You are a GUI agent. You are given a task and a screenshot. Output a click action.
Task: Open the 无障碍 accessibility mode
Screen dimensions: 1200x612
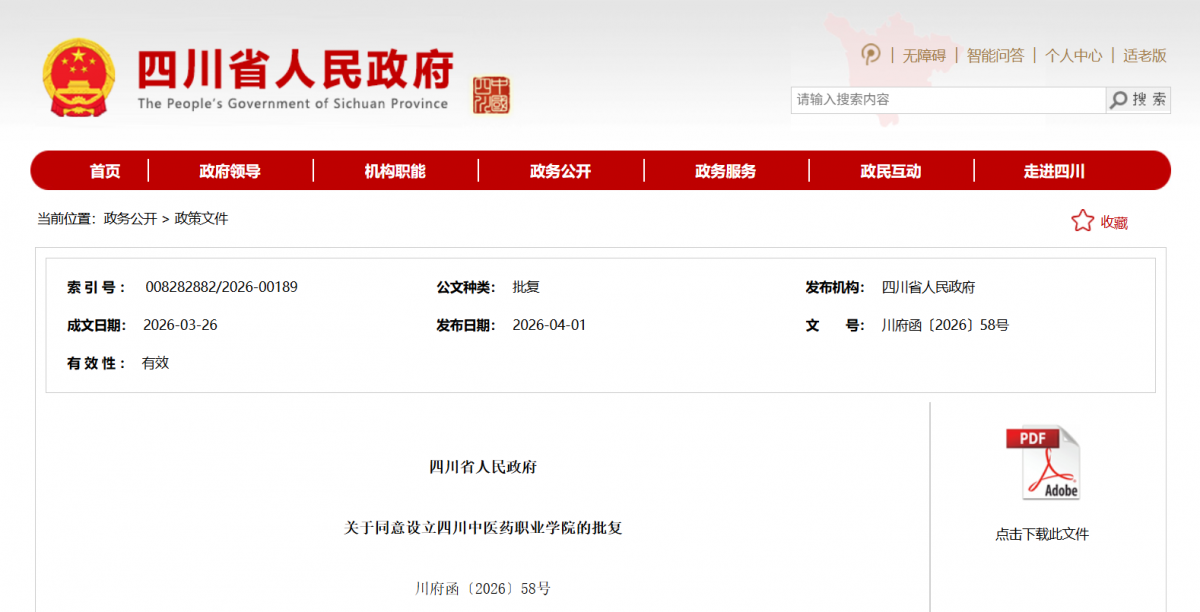tap(924, 56)
